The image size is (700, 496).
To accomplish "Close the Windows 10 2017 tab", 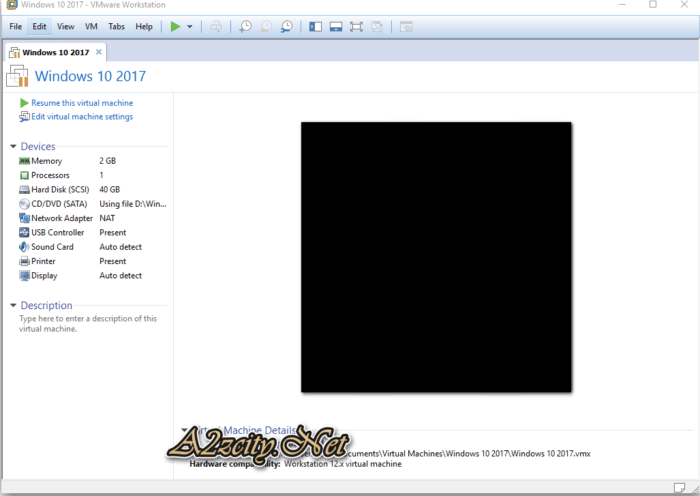I will click(99, 52).
